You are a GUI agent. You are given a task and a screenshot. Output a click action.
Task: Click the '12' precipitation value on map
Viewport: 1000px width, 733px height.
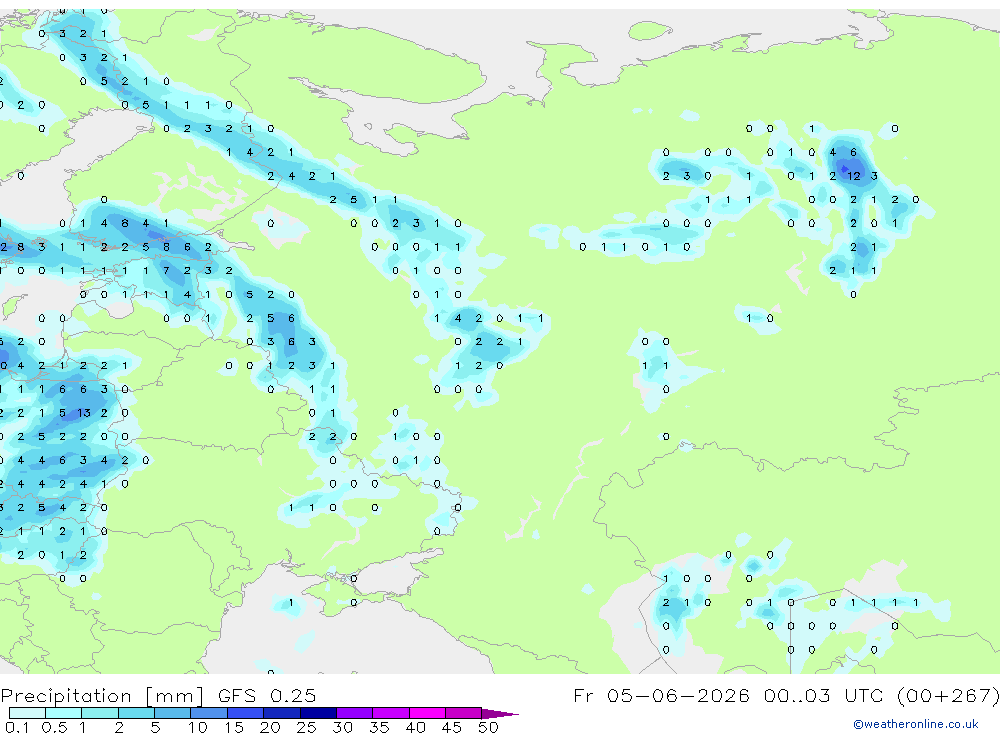click(x=854, y=176)
